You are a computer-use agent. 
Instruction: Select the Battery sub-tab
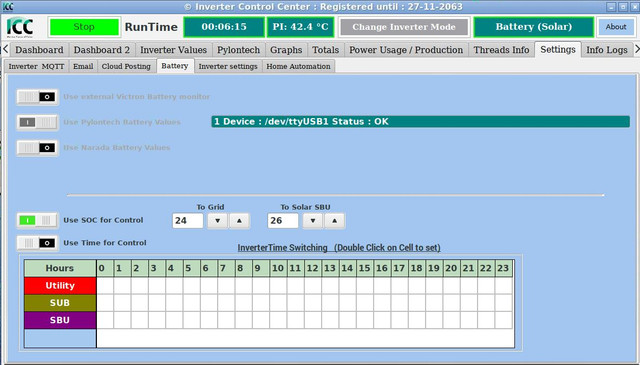(x=175, y=66)
